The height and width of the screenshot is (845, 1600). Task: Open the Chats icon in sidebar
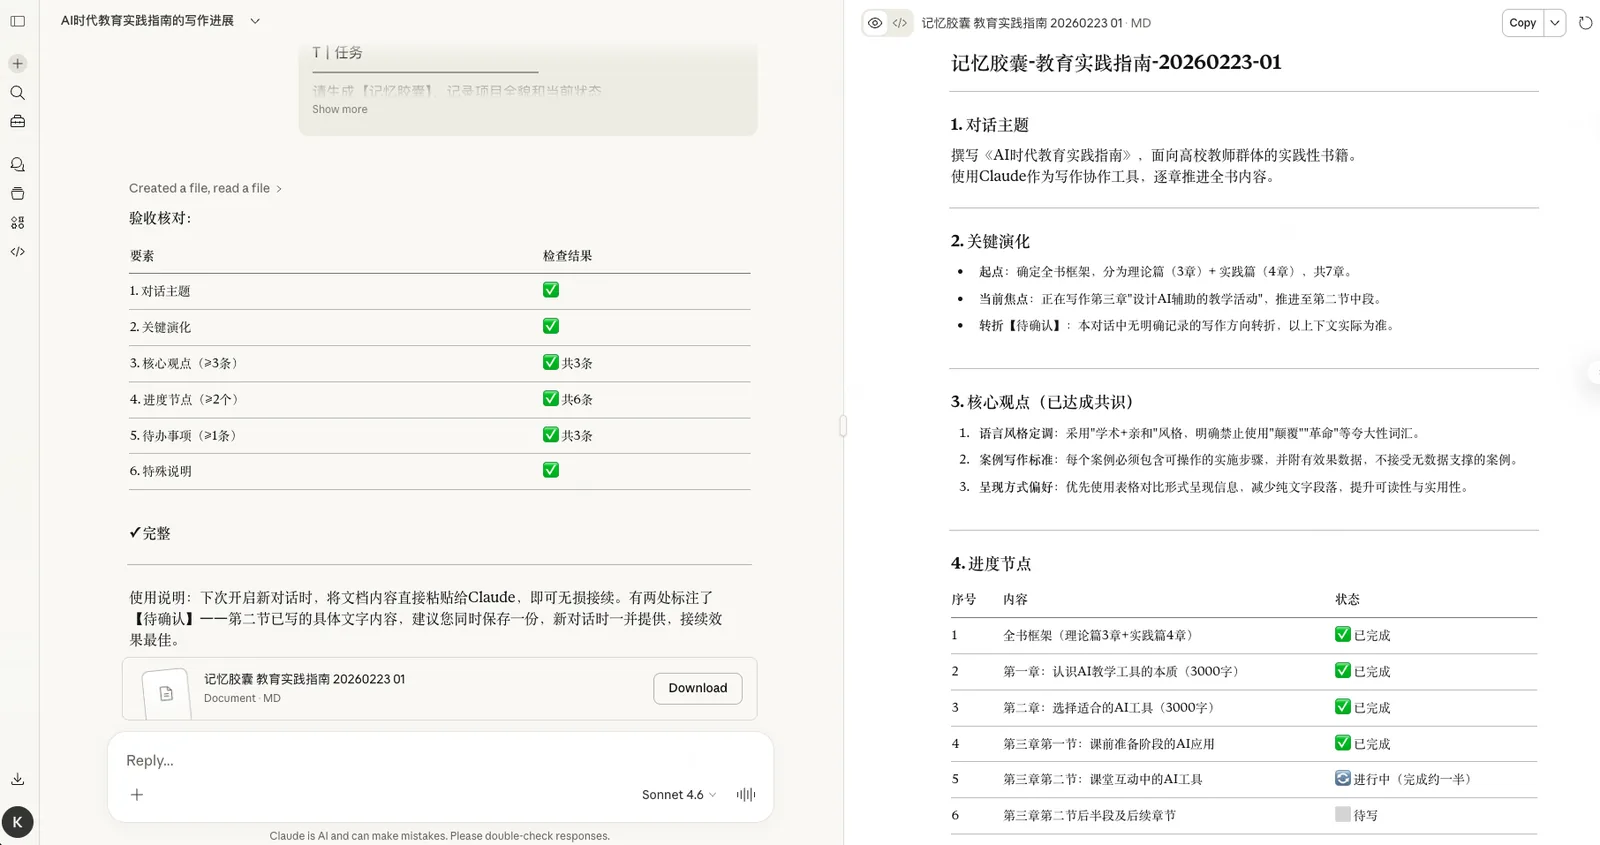click(x=18, y=164)
